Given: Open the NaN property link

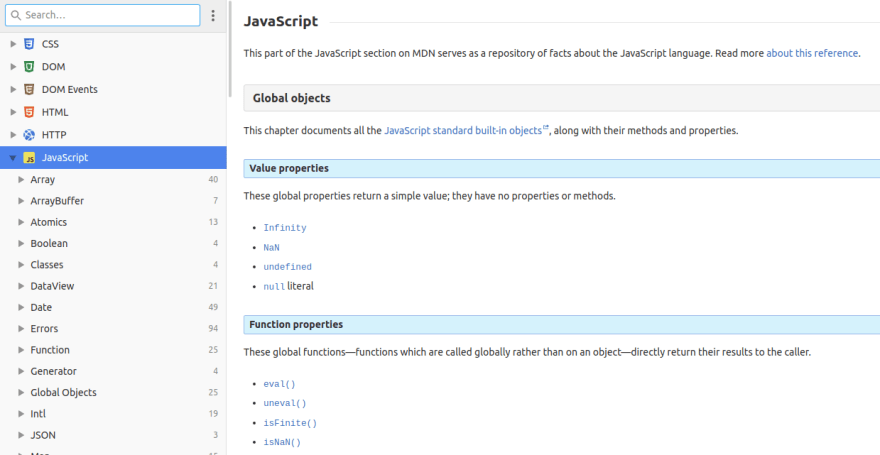Looking at the screenshot, I should tap(272, 247).
